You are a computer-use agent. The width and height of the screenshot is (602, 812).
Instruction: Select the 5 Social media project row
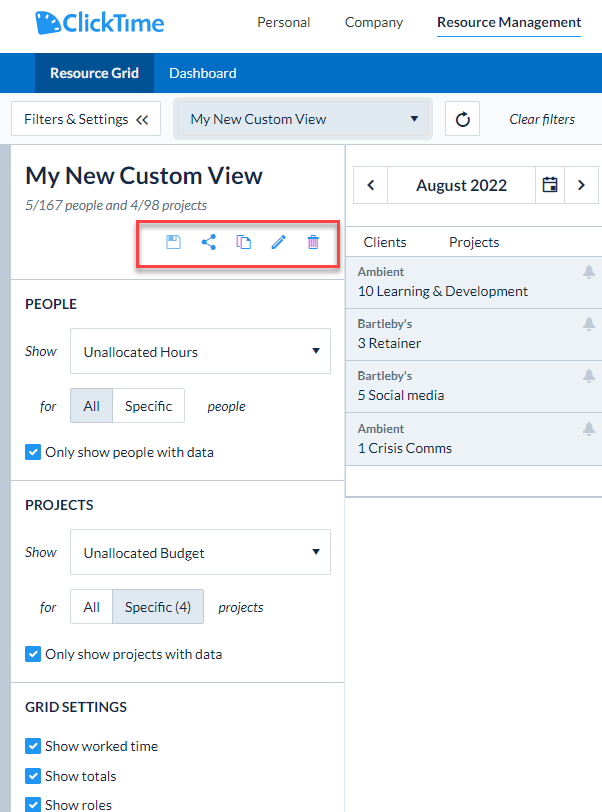[474, 387]
